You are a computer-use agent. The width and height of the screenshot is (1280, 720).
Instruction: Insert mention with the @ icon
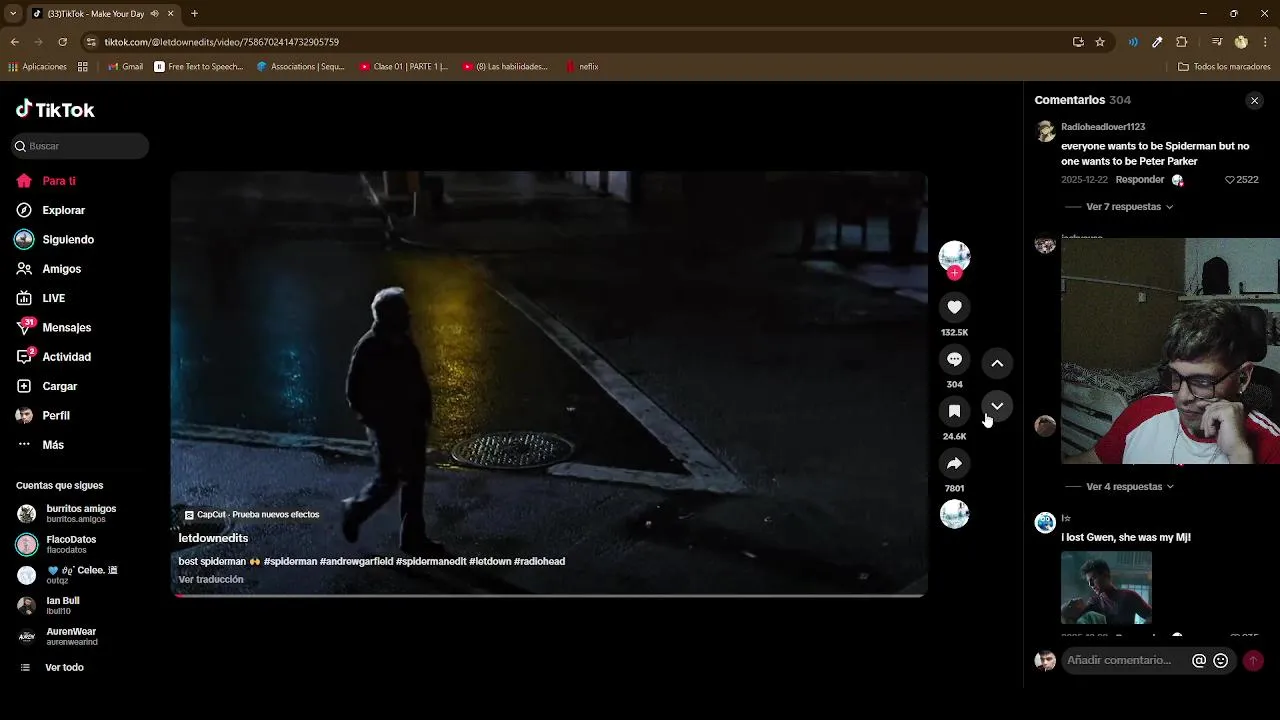click(x=1199, y=661)
